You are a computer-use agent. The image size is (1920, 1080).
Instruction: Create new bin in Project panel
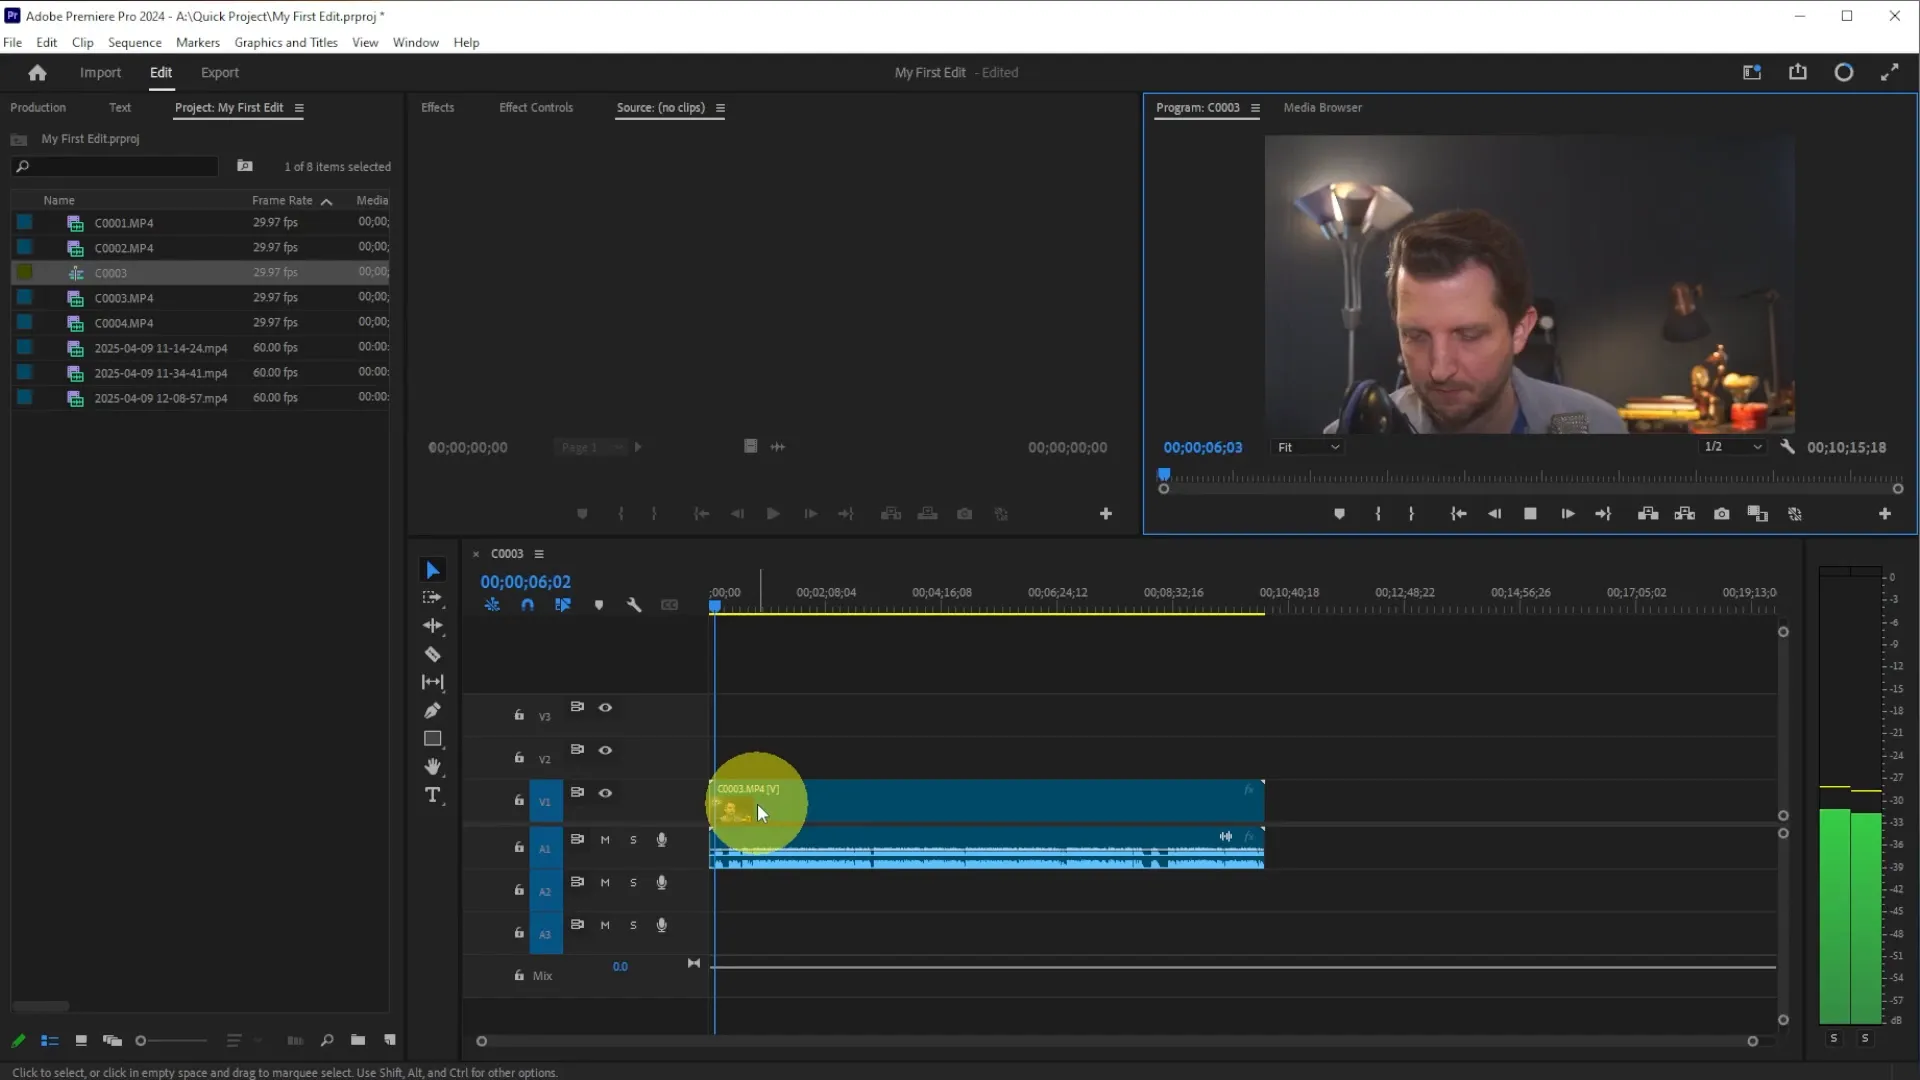tap(358, 1040)
